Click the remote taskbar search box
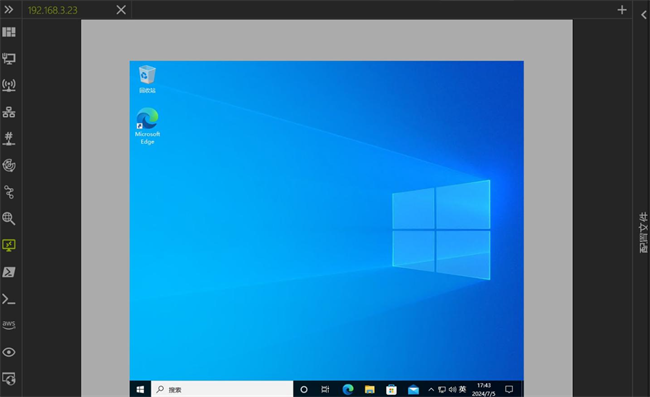 [222, 389]
